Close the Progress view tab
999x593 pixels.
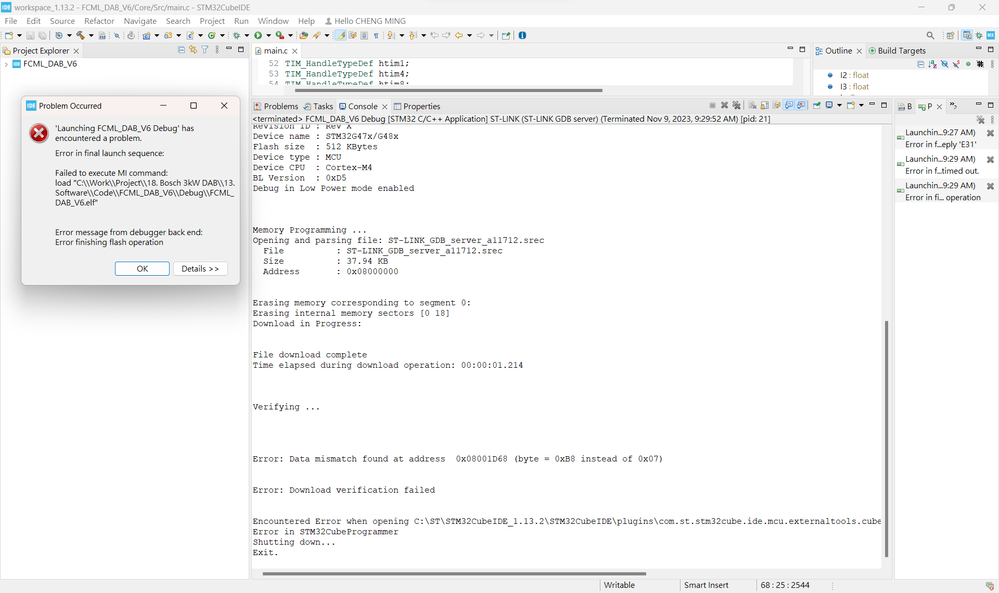coord(939,106)
